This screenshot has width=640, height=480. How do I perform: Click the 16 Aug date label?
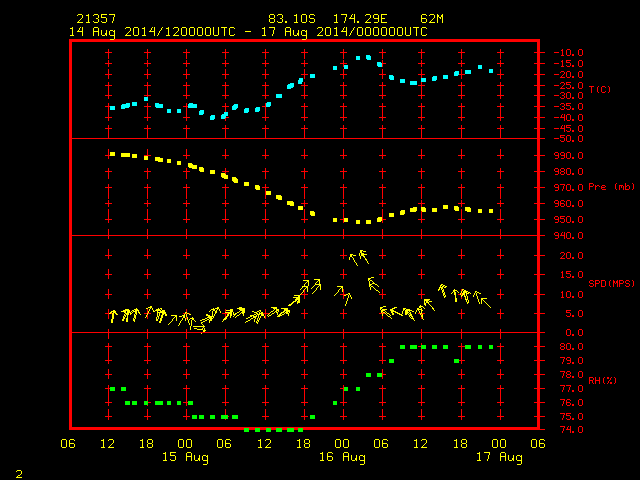point(342,457)
